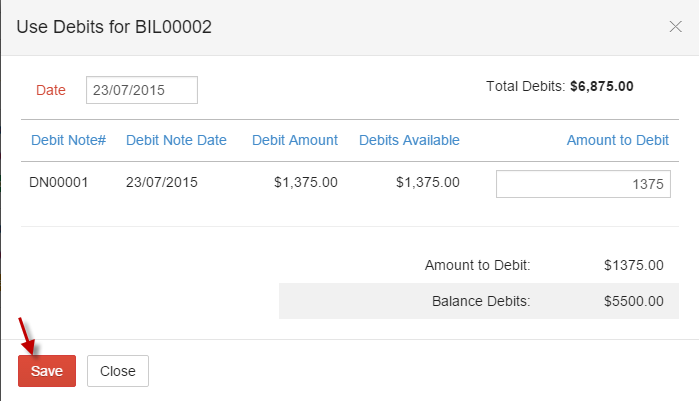Screen dimensions: 699x401
Task: Click the red Date label
Action: (x=51, y=90)
